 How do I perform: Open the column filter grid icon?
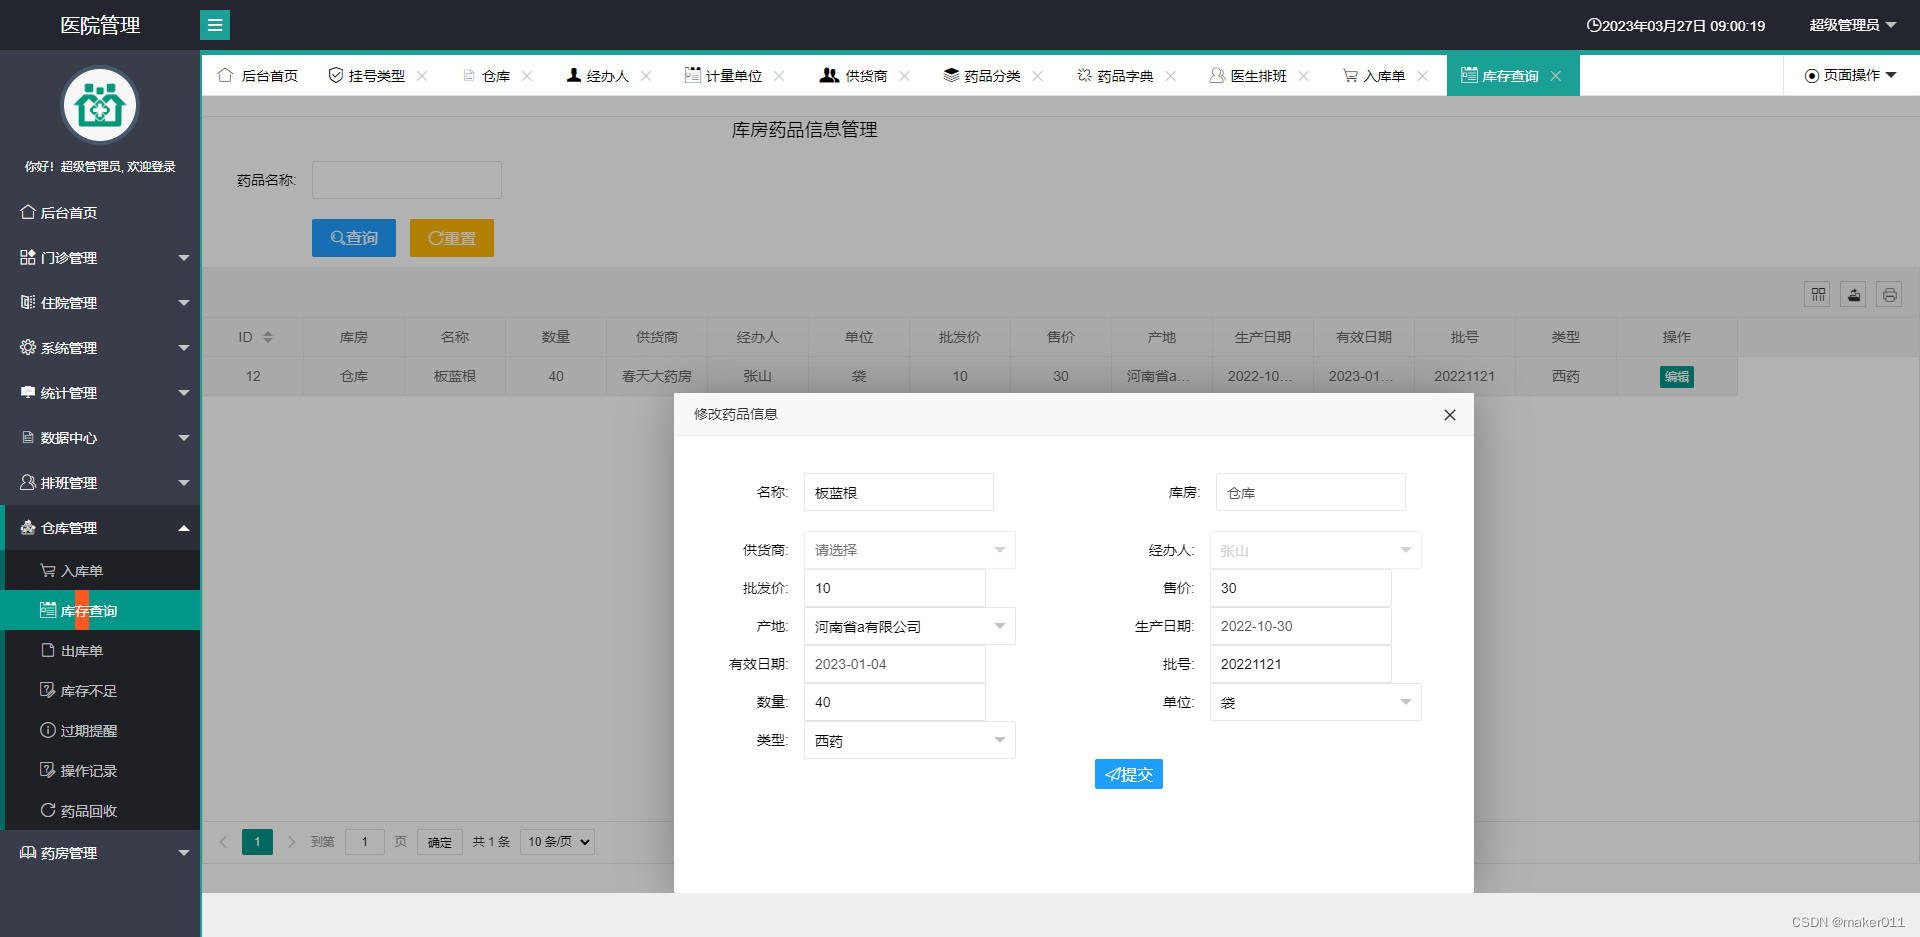1818,294
